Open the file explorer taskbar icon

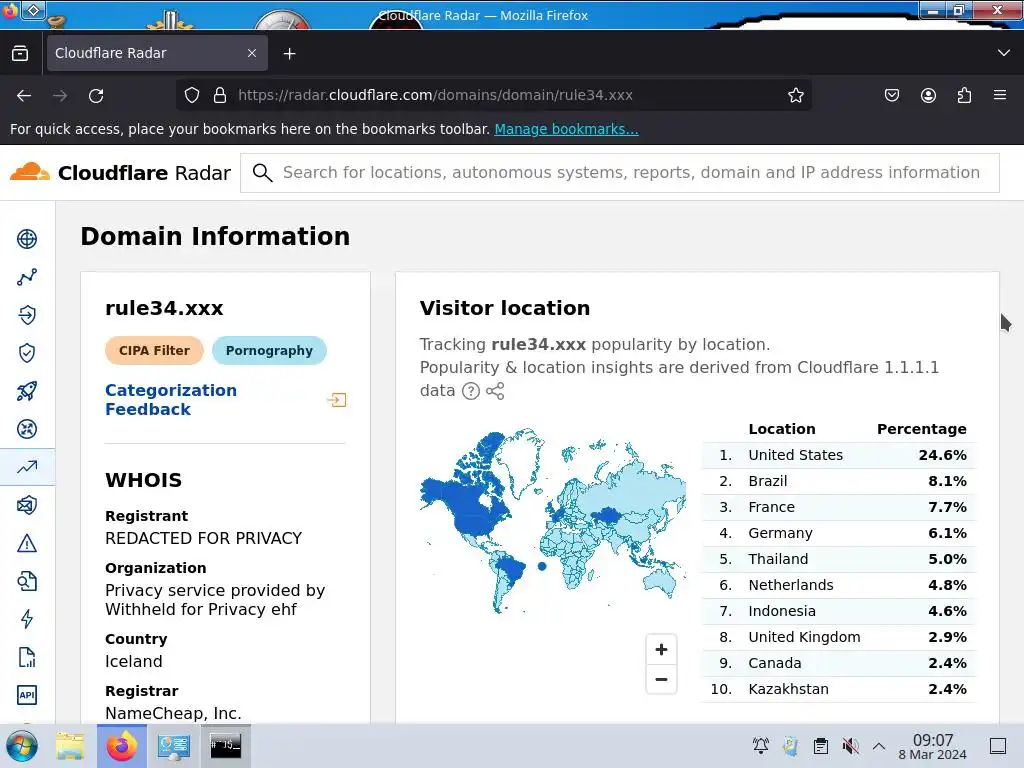coord(70,746)
